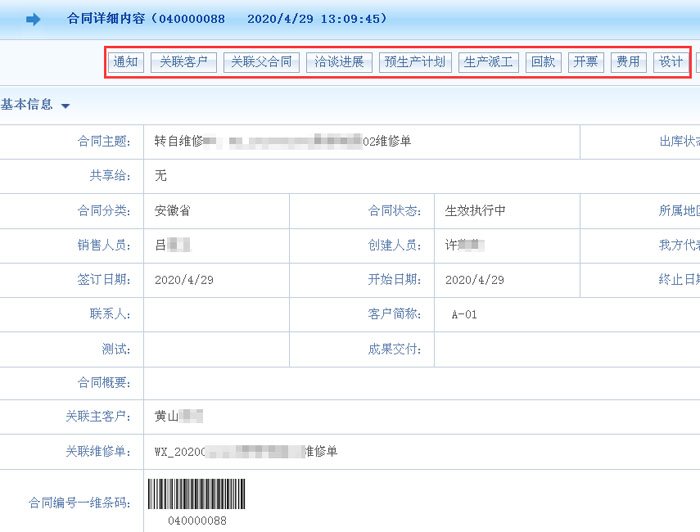The image size is (700, 532).
Task: Click the 设计 button
Action: [670, 62]
